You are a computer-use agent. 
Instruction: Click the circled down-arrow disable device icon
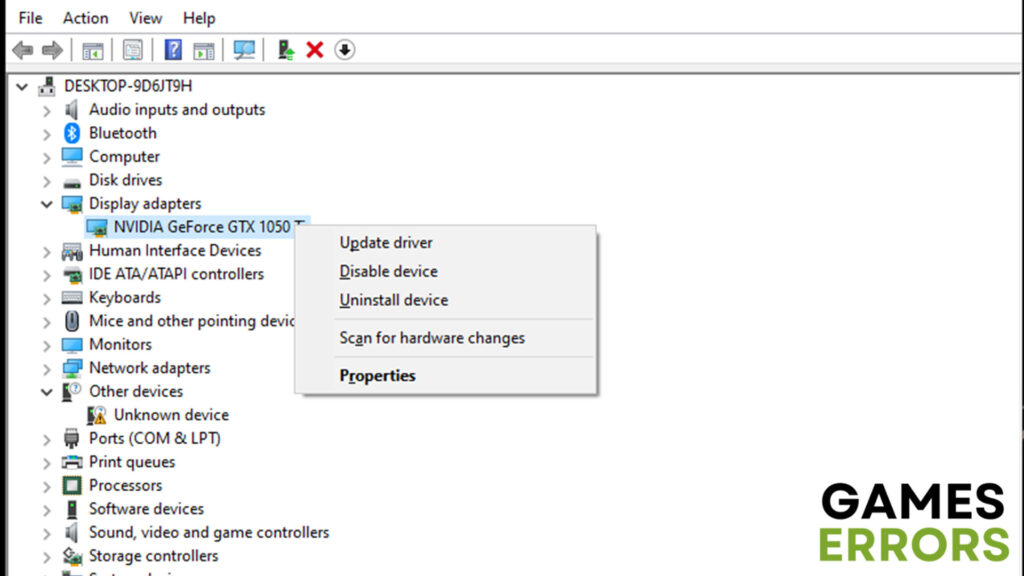coord(345,50)
